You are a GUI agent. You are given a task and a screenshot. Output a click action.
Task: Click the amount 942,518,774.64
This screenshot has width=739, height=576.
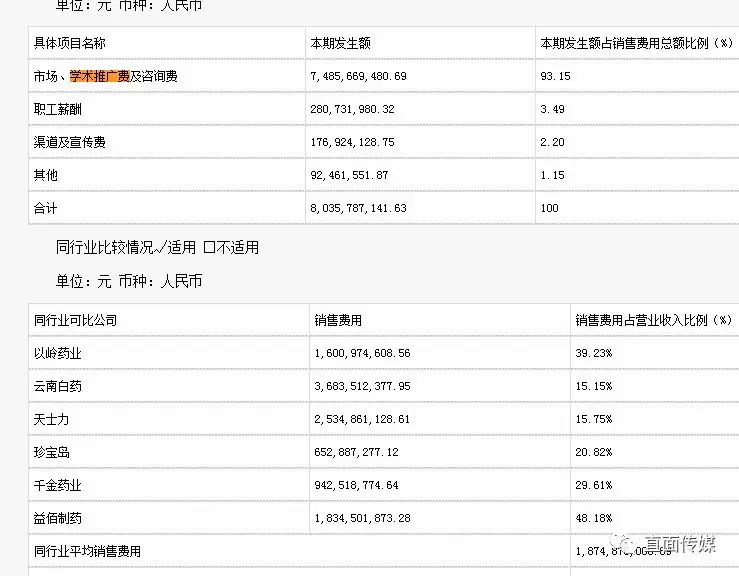tap(356, 485)
